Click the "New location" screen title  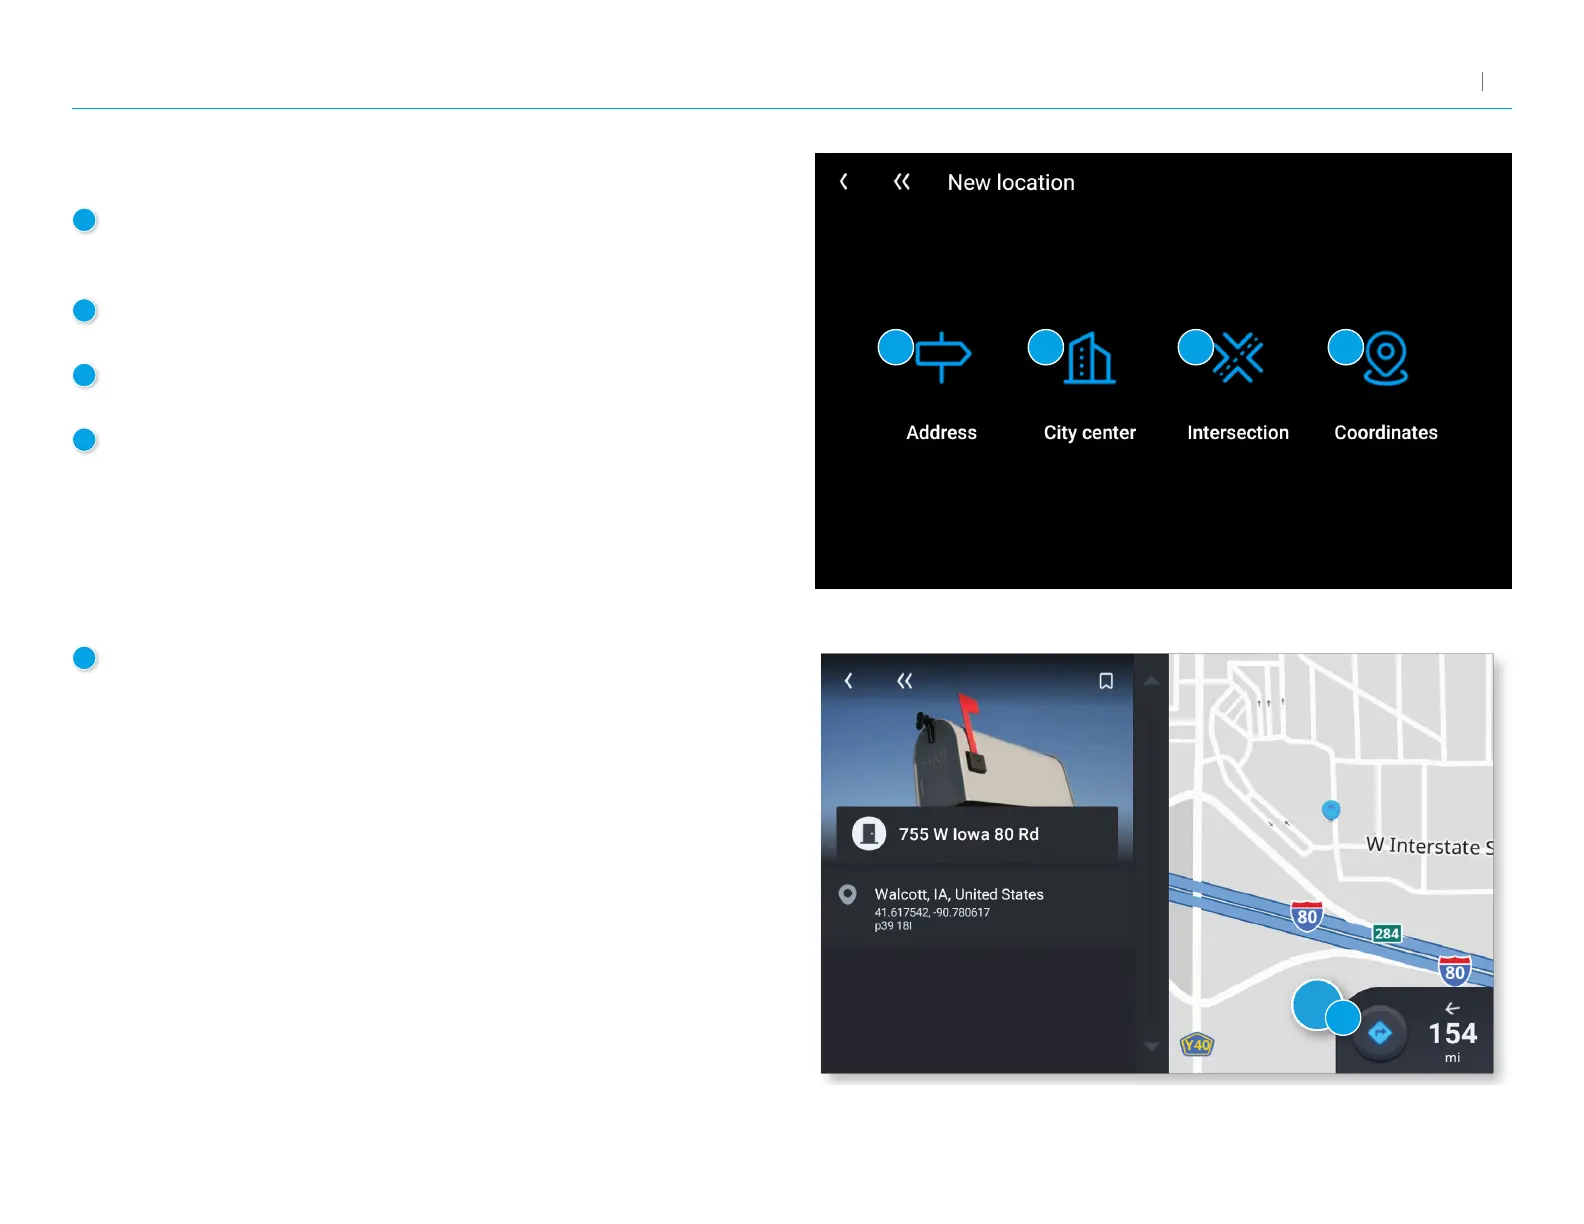point(1011,182)
